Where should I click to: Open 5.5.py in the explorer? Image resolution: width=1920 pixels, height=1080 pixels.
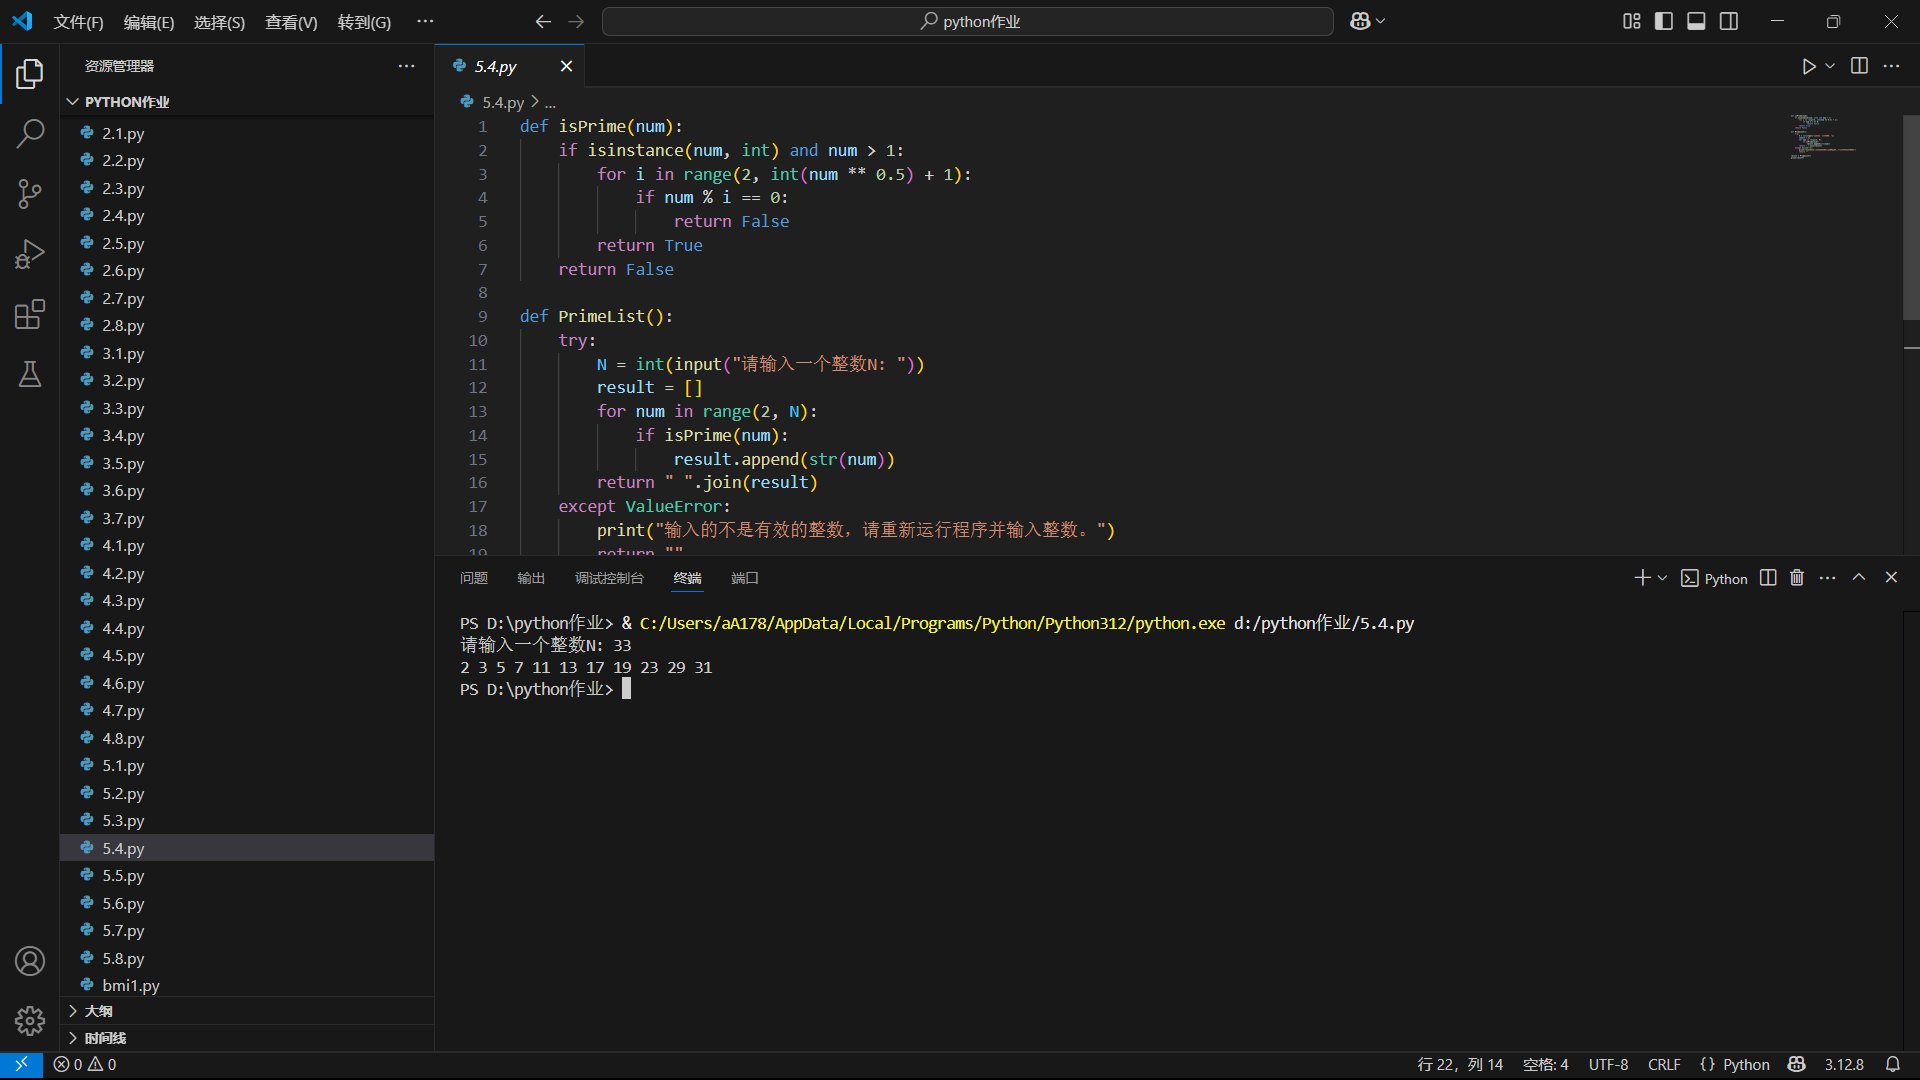click(123, 875)
